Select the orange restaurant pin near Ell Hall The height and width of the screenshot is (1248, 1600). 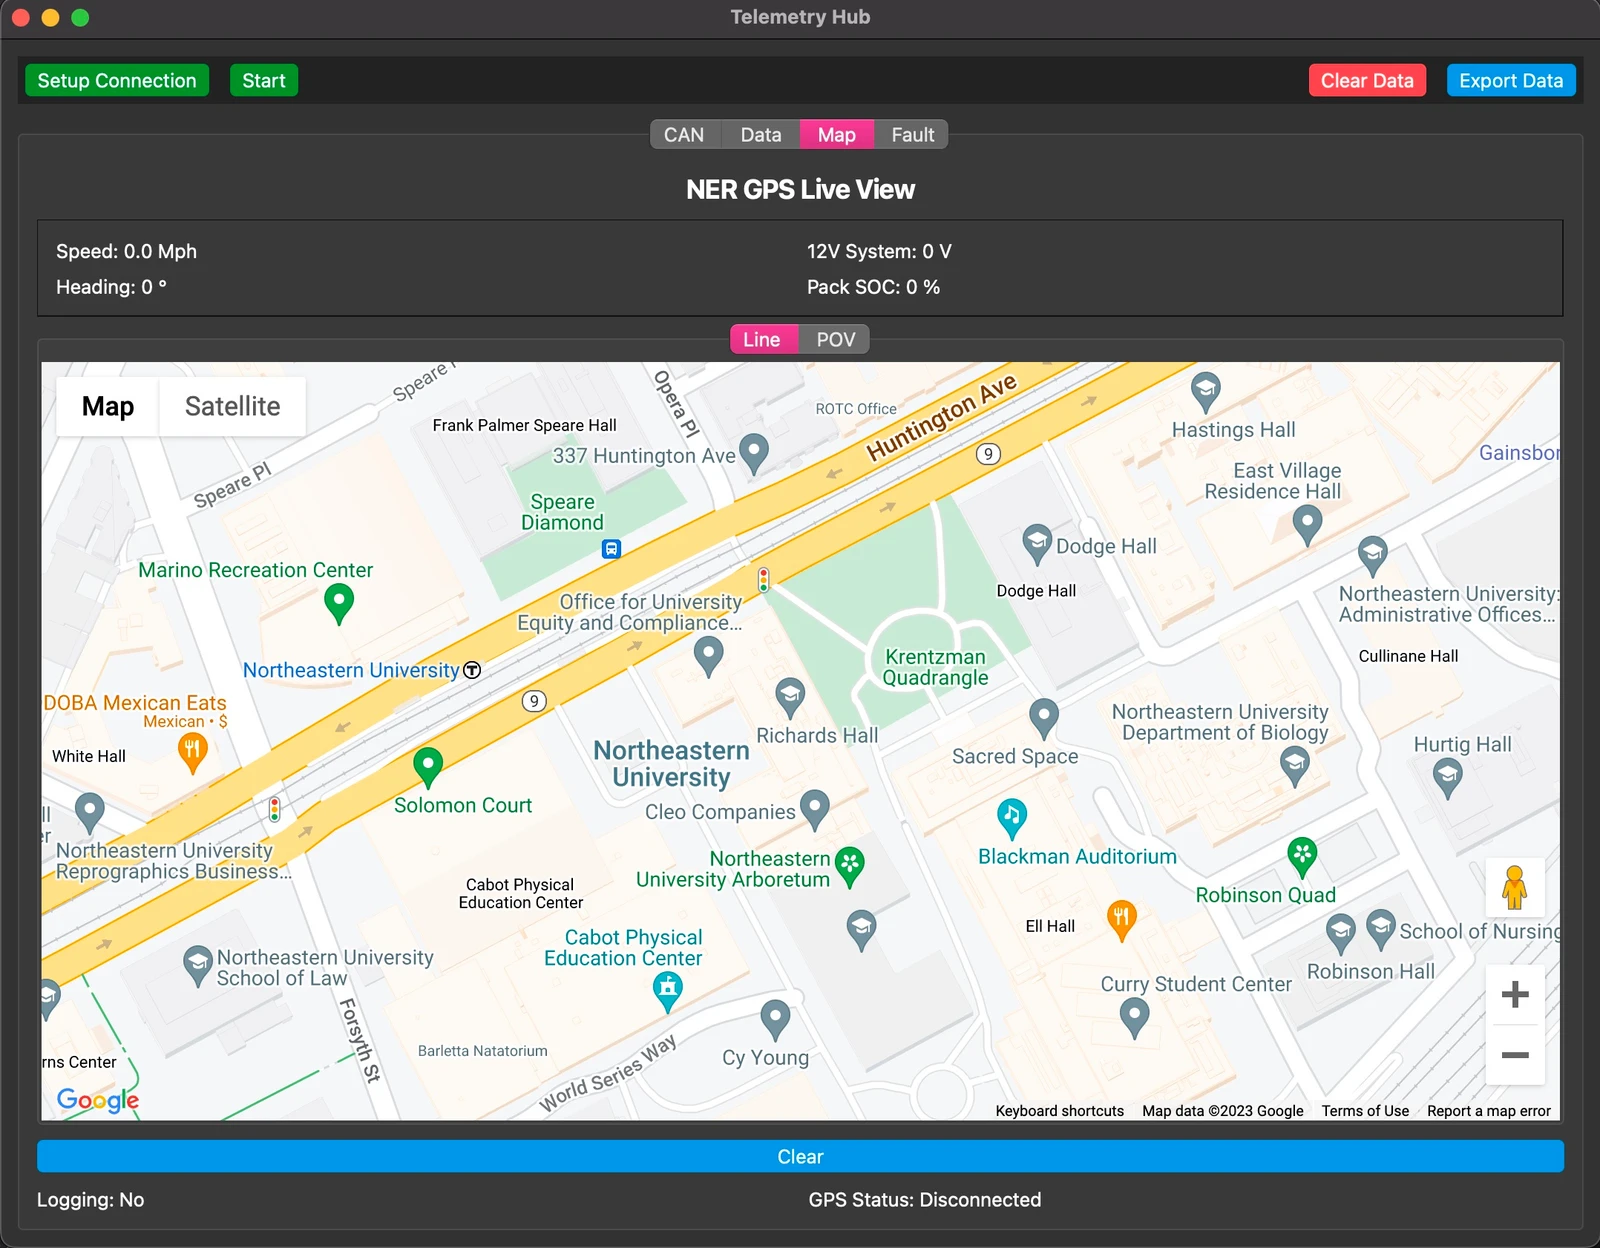tap(1121, 920)
